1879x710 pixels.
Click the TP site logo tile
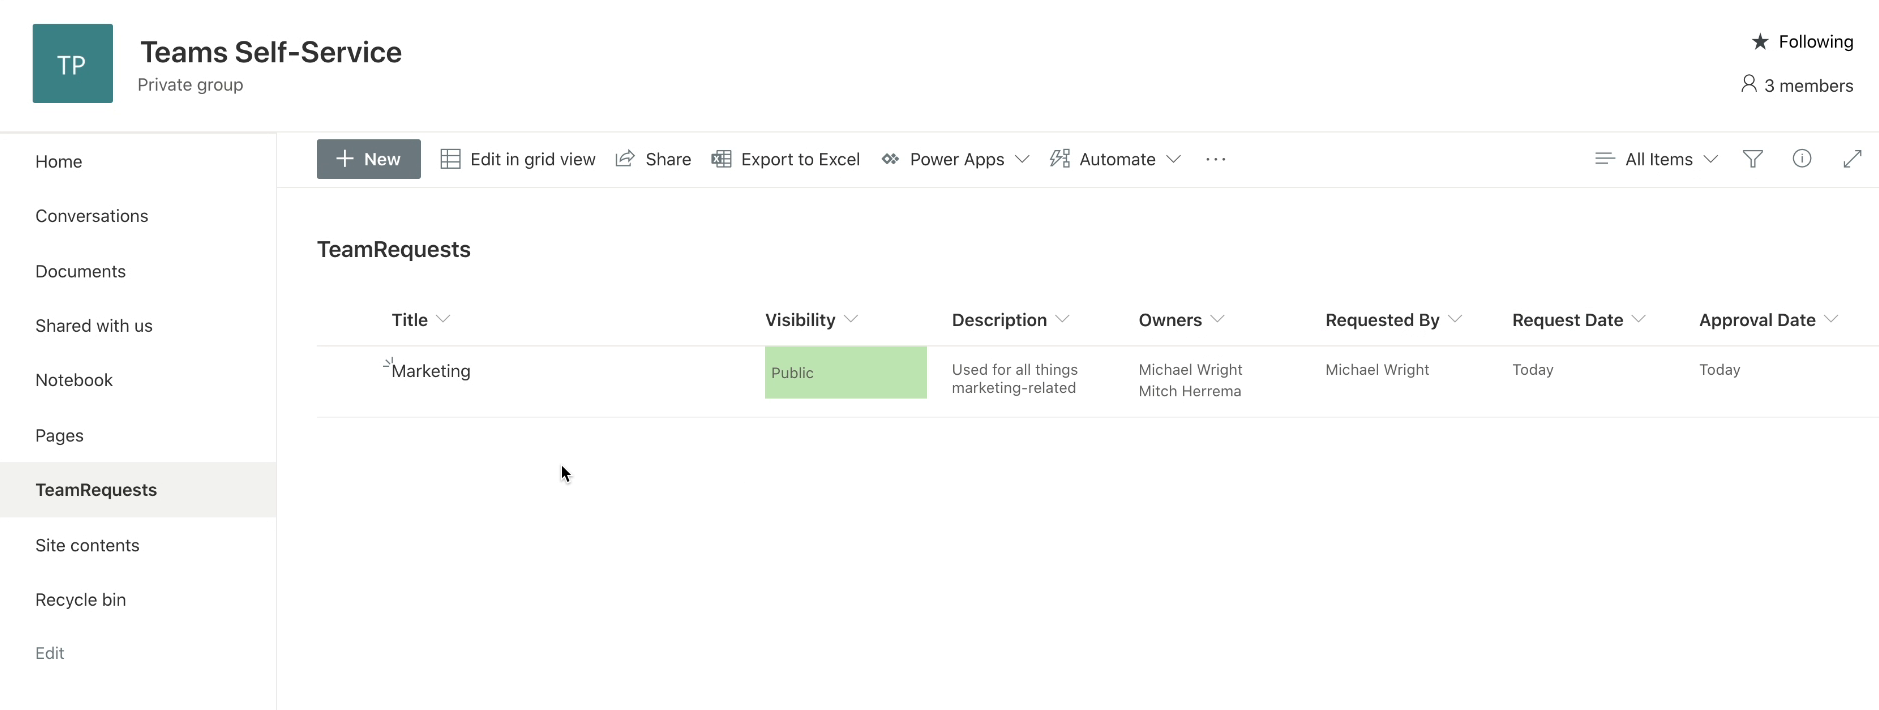(x=73, y=64)
